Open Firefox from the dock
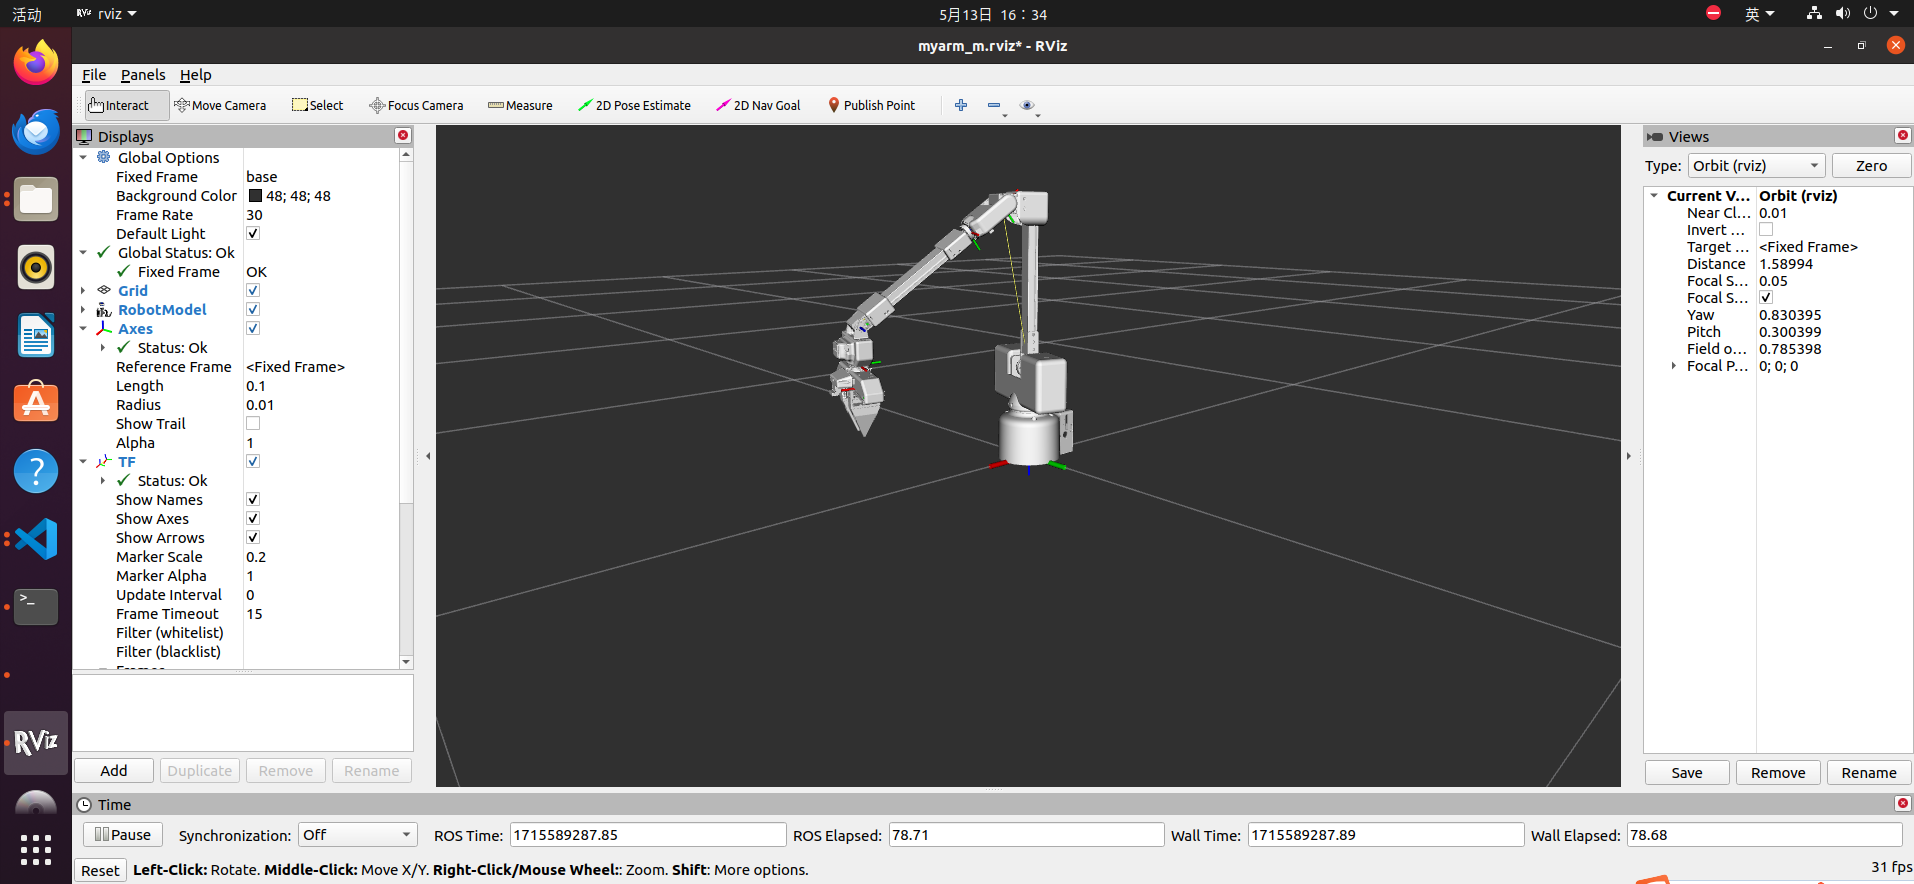Image resolution: width=1914 pixels, height=884 pixels. [x=36, y=63]
